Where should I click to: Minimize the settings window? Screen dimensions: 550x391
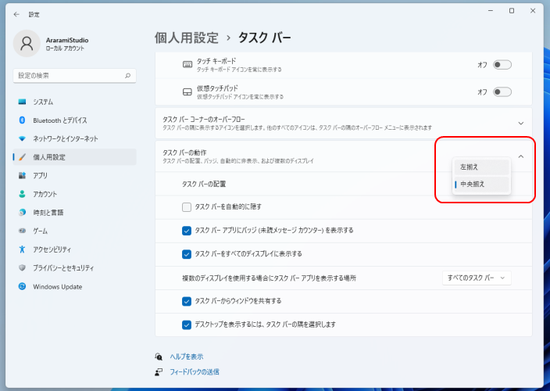point(491,11)
